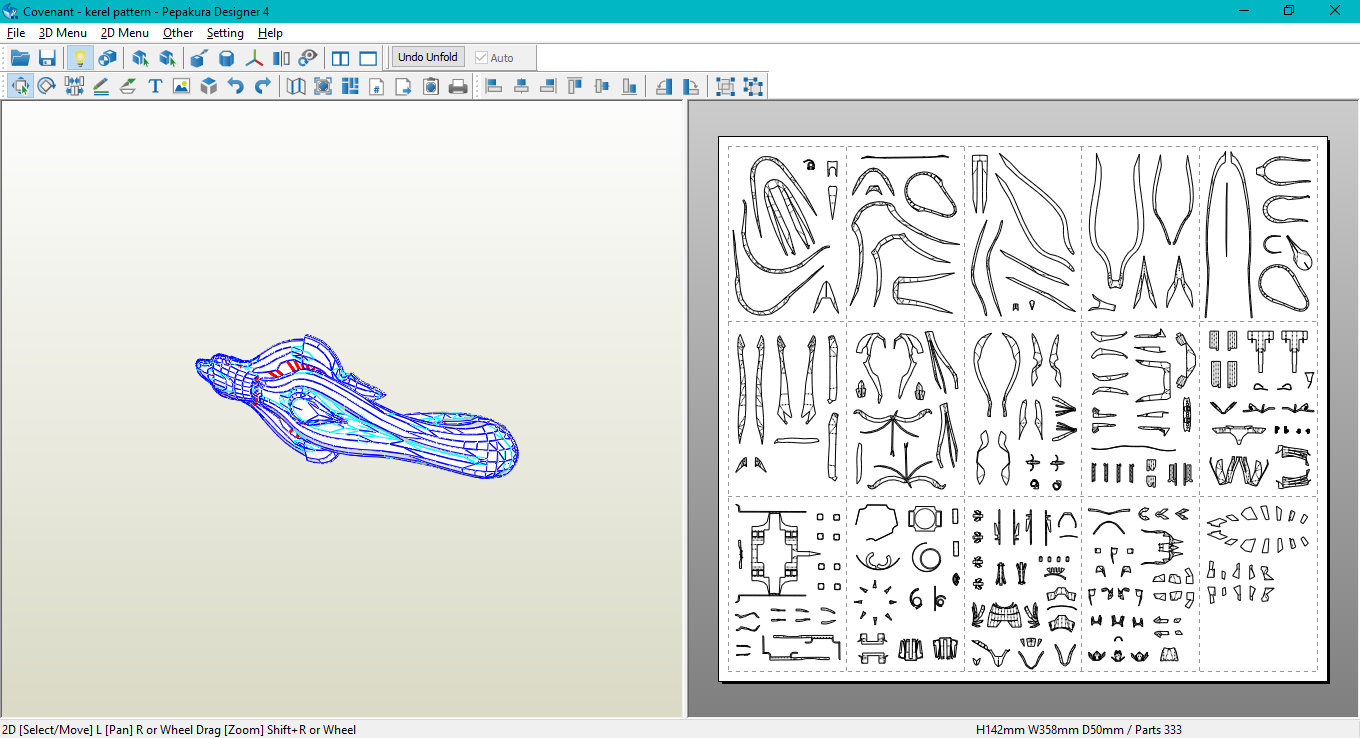Click second cube-with-arrow icon in top toolbar
The image size is (1360, 738).
tap(167, 57)
